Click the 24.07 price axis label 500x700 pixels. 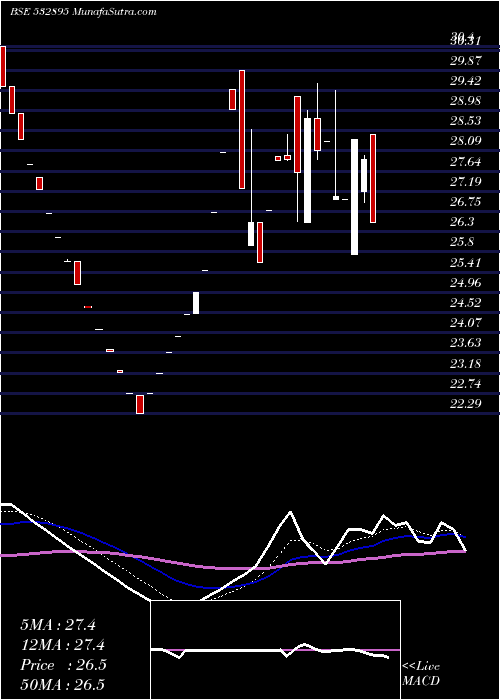point(466,323)
